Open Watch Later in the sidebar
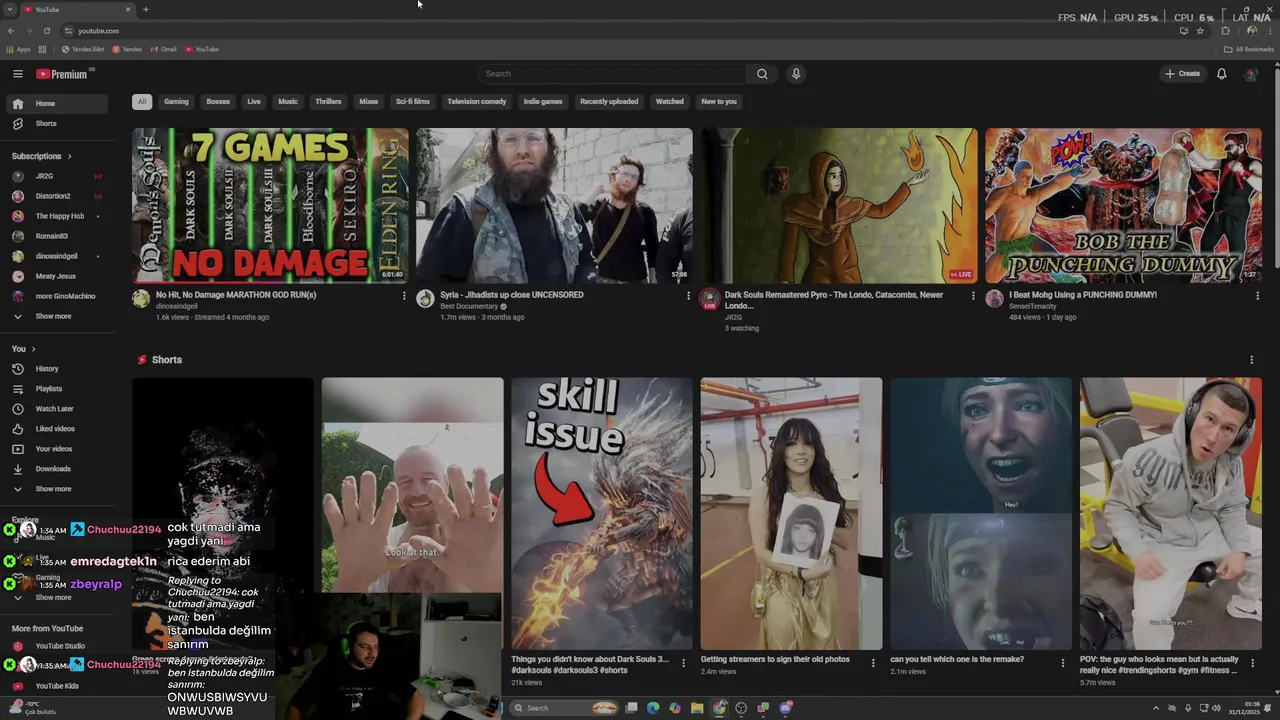The image size is (1280, 720). click(57, 409)
